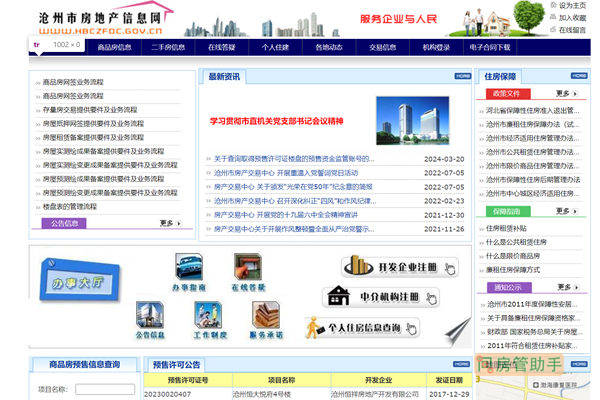The image size is (600, 400).
Task: Open 什么是限价商品房 link
Action: [513, 256]
